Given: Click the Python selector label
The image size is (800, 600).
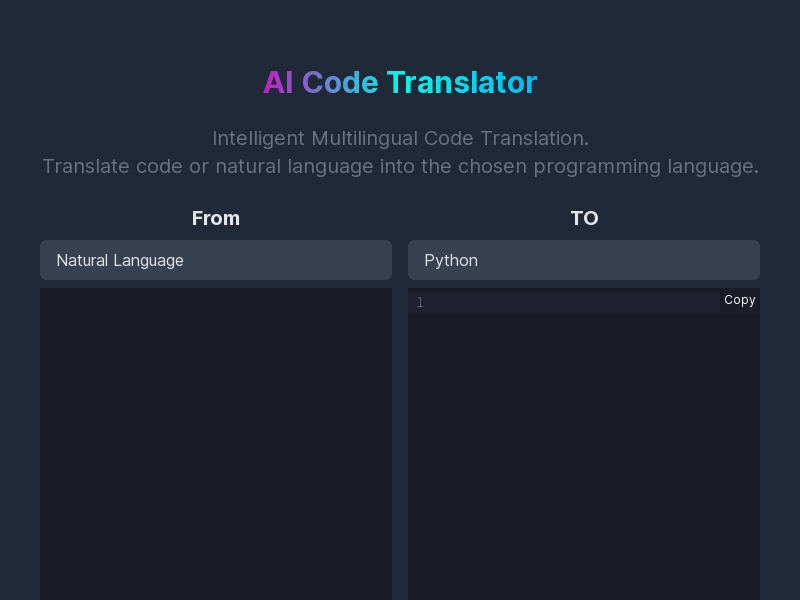Looking at the screenshot, I should (451, 260).
